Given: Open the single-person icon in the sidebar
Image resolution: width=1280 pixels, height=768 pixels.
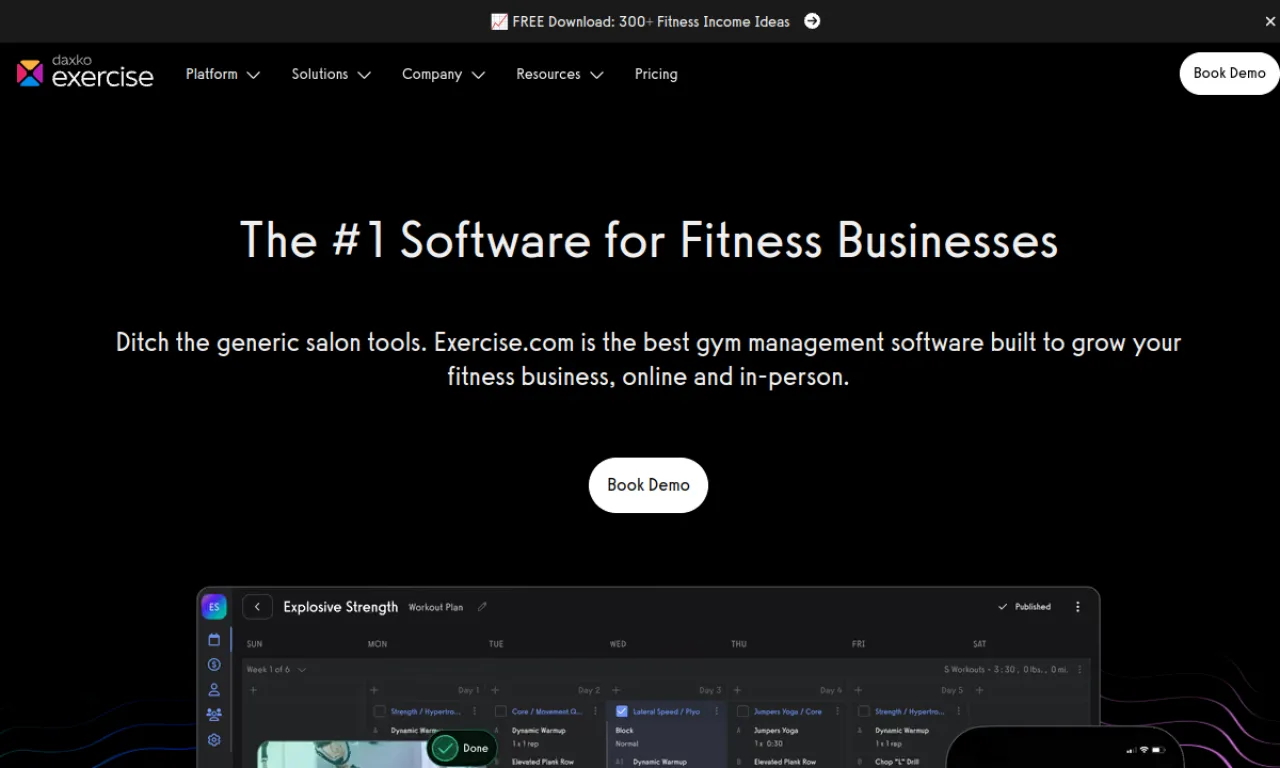Looking at the screenshot, I should point(214,690).
